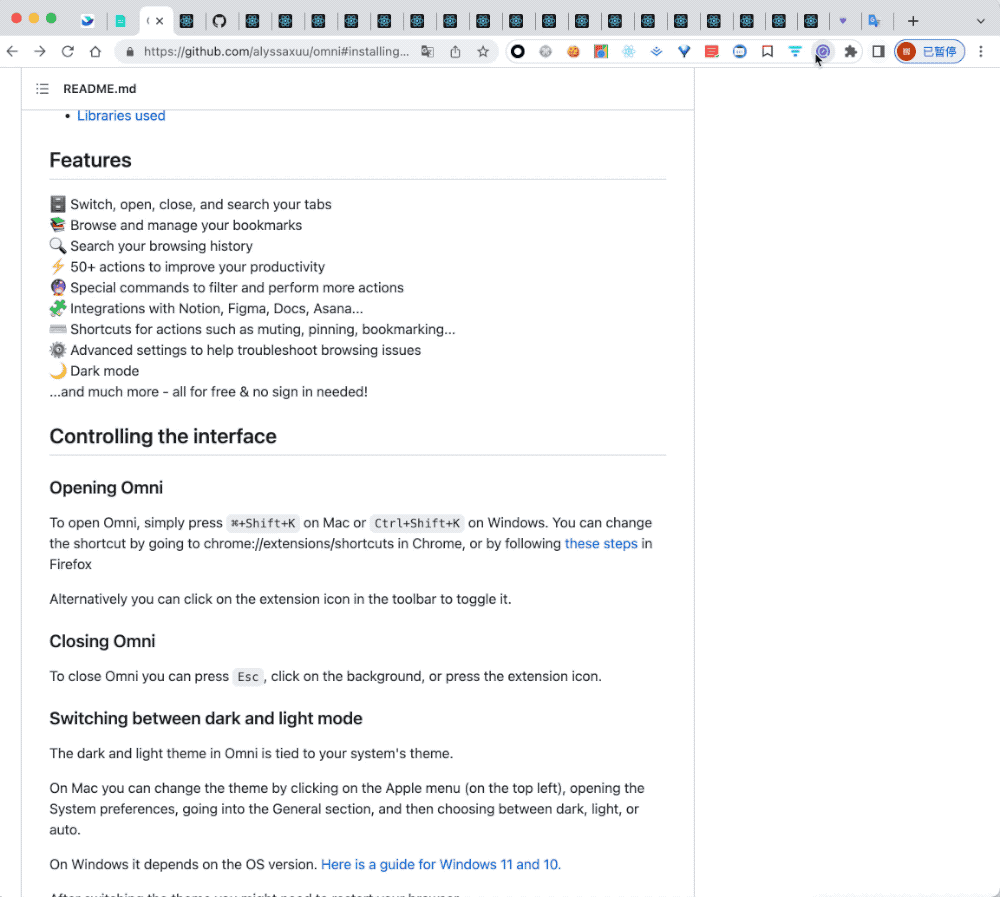Switch to the GitHub octocat tab

coord(219,21)
